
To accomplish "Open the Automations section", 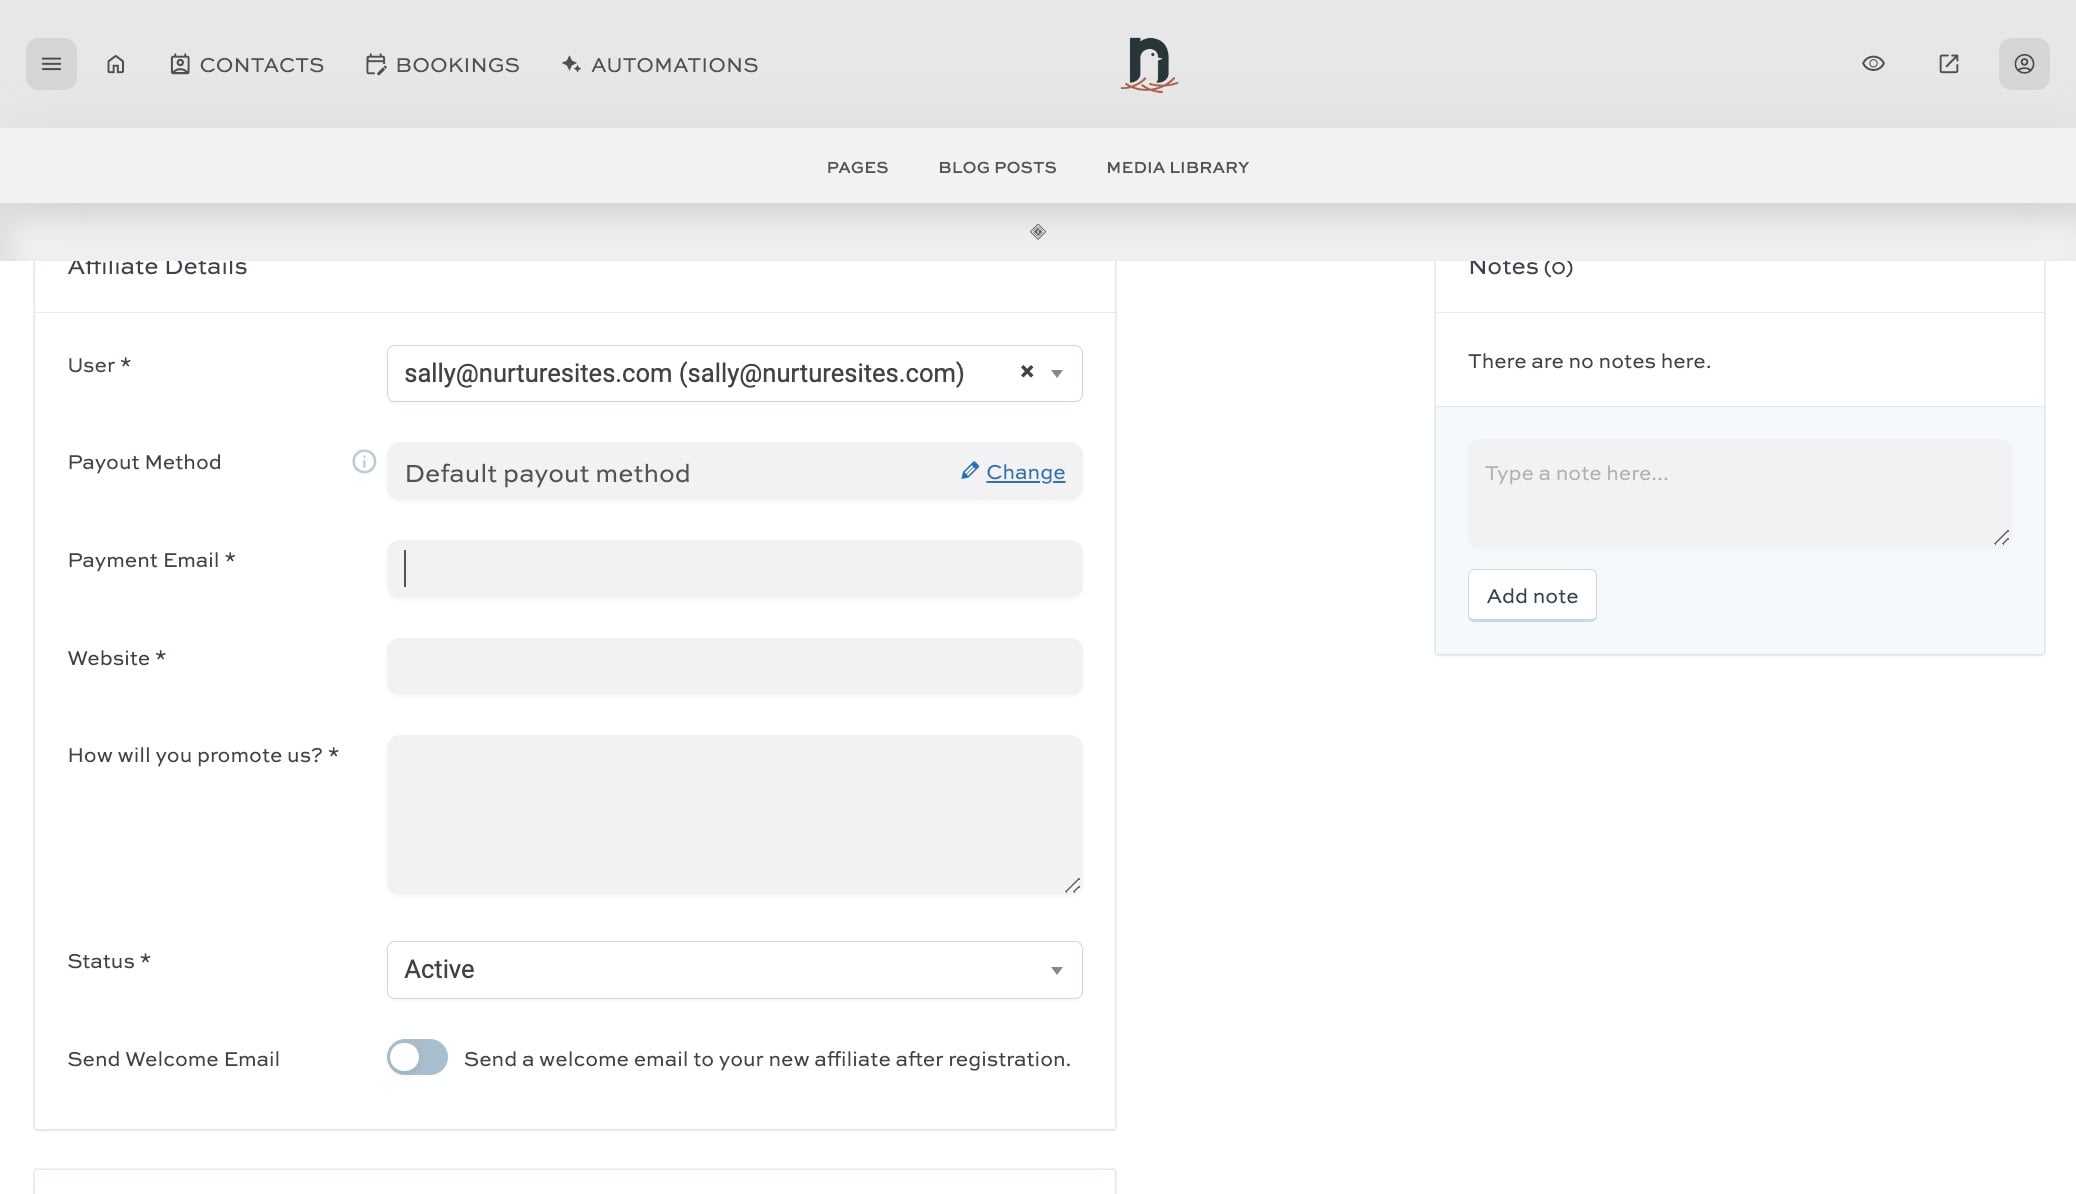I will point(658,64).
